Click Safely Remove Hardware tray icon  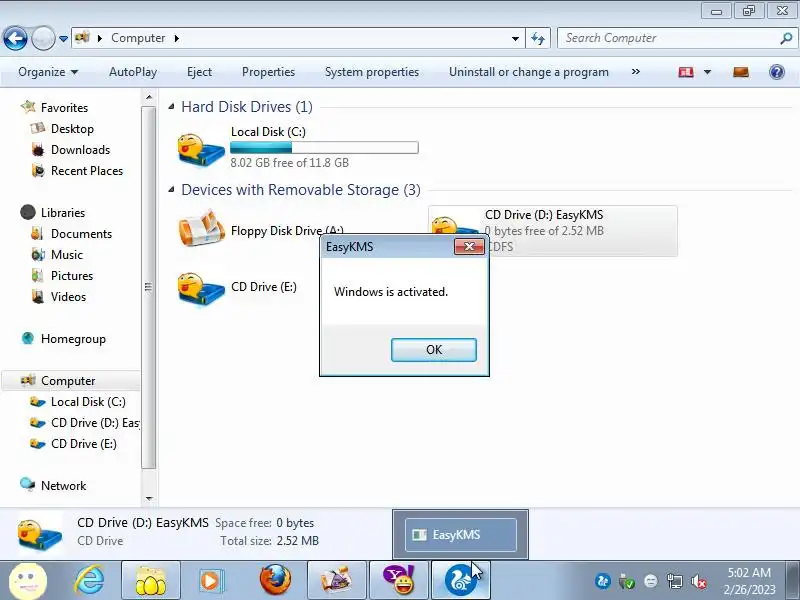(x=627, y=581)
